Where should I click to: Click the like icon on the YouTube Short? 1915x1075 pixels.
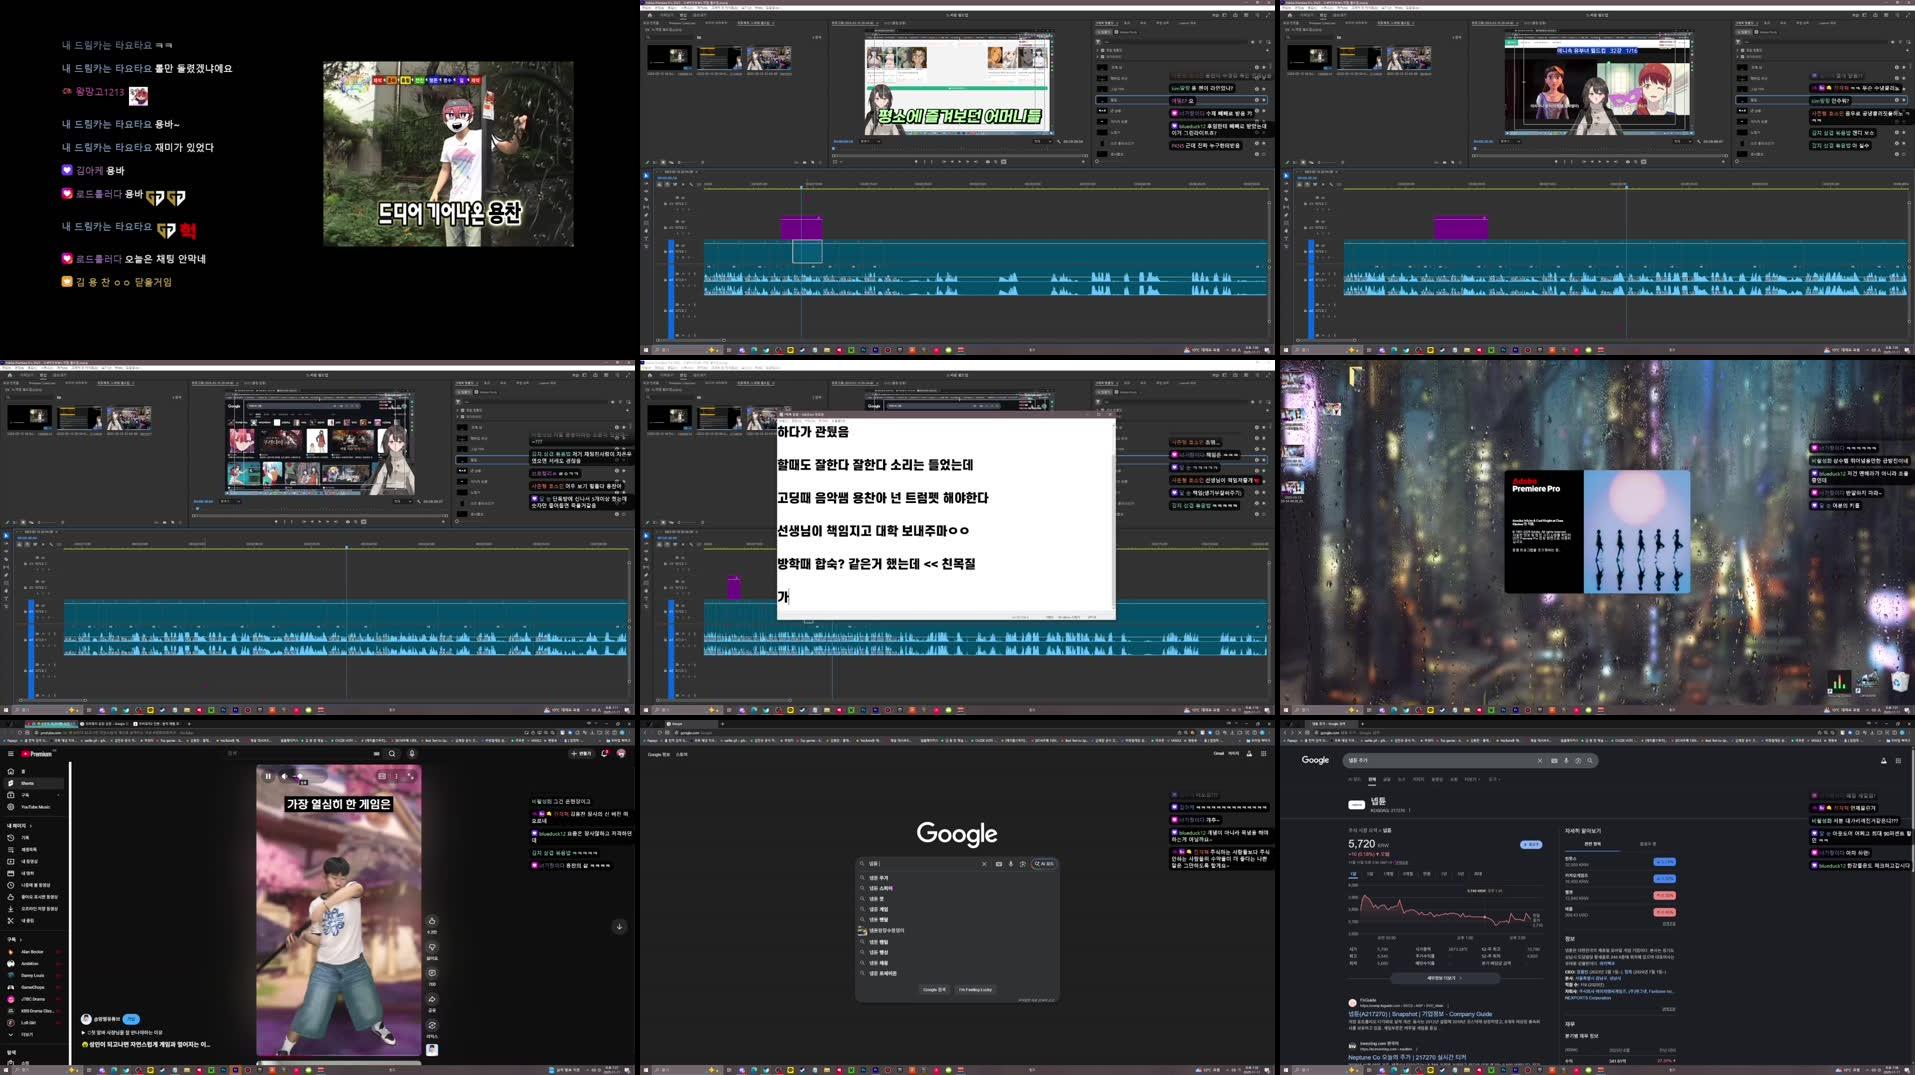[x=432, y=920]
